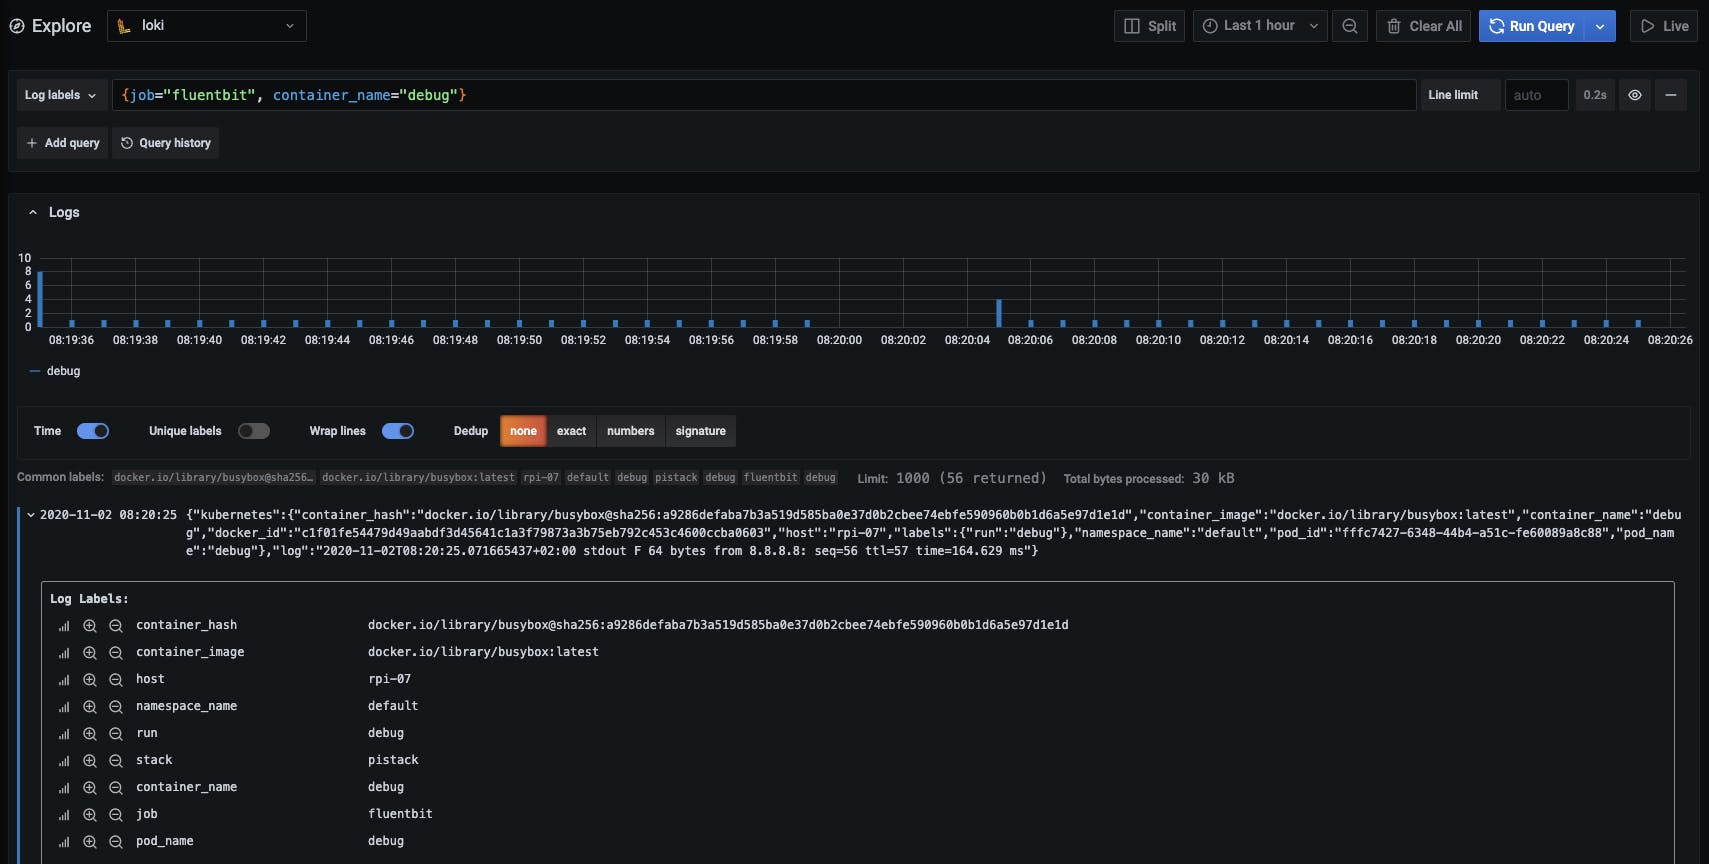Screen dimensions: 1709x864
Task: Filter for container_hash value
Action: [90, 626]
